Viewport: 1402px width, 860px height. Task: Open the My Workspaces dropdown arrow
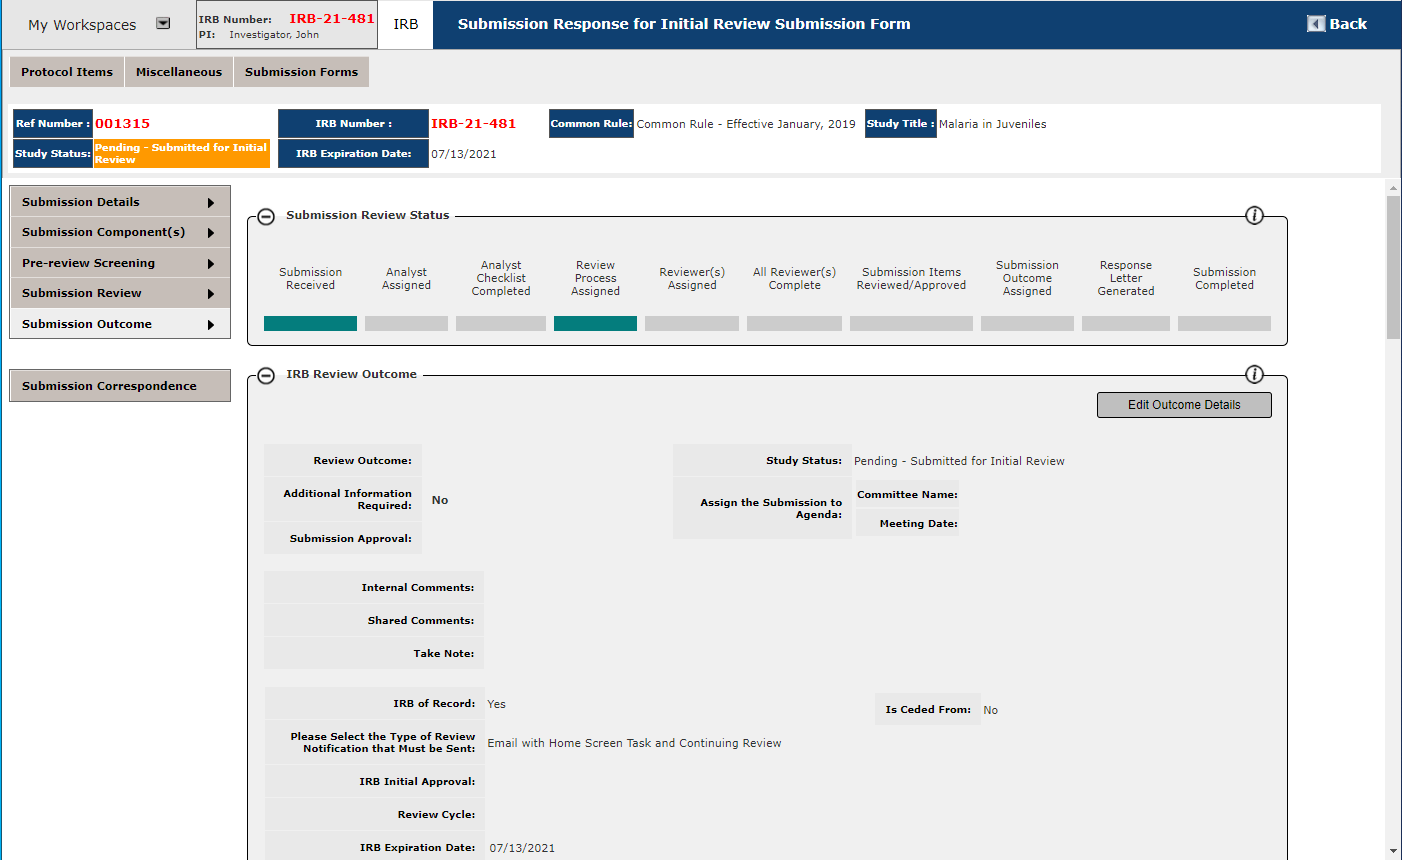pyautogui.click(x=163, y=24)
